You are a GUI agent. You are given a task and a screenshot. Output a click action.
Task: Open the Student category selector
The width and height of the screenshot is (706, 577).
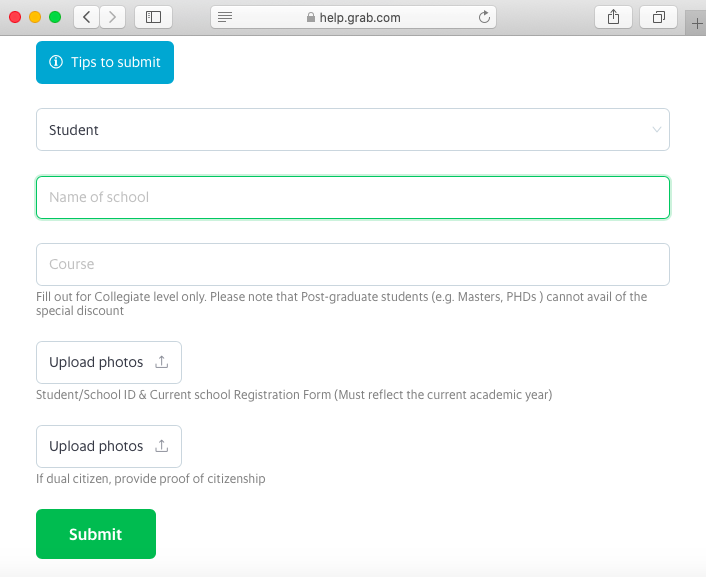[353, 130]
